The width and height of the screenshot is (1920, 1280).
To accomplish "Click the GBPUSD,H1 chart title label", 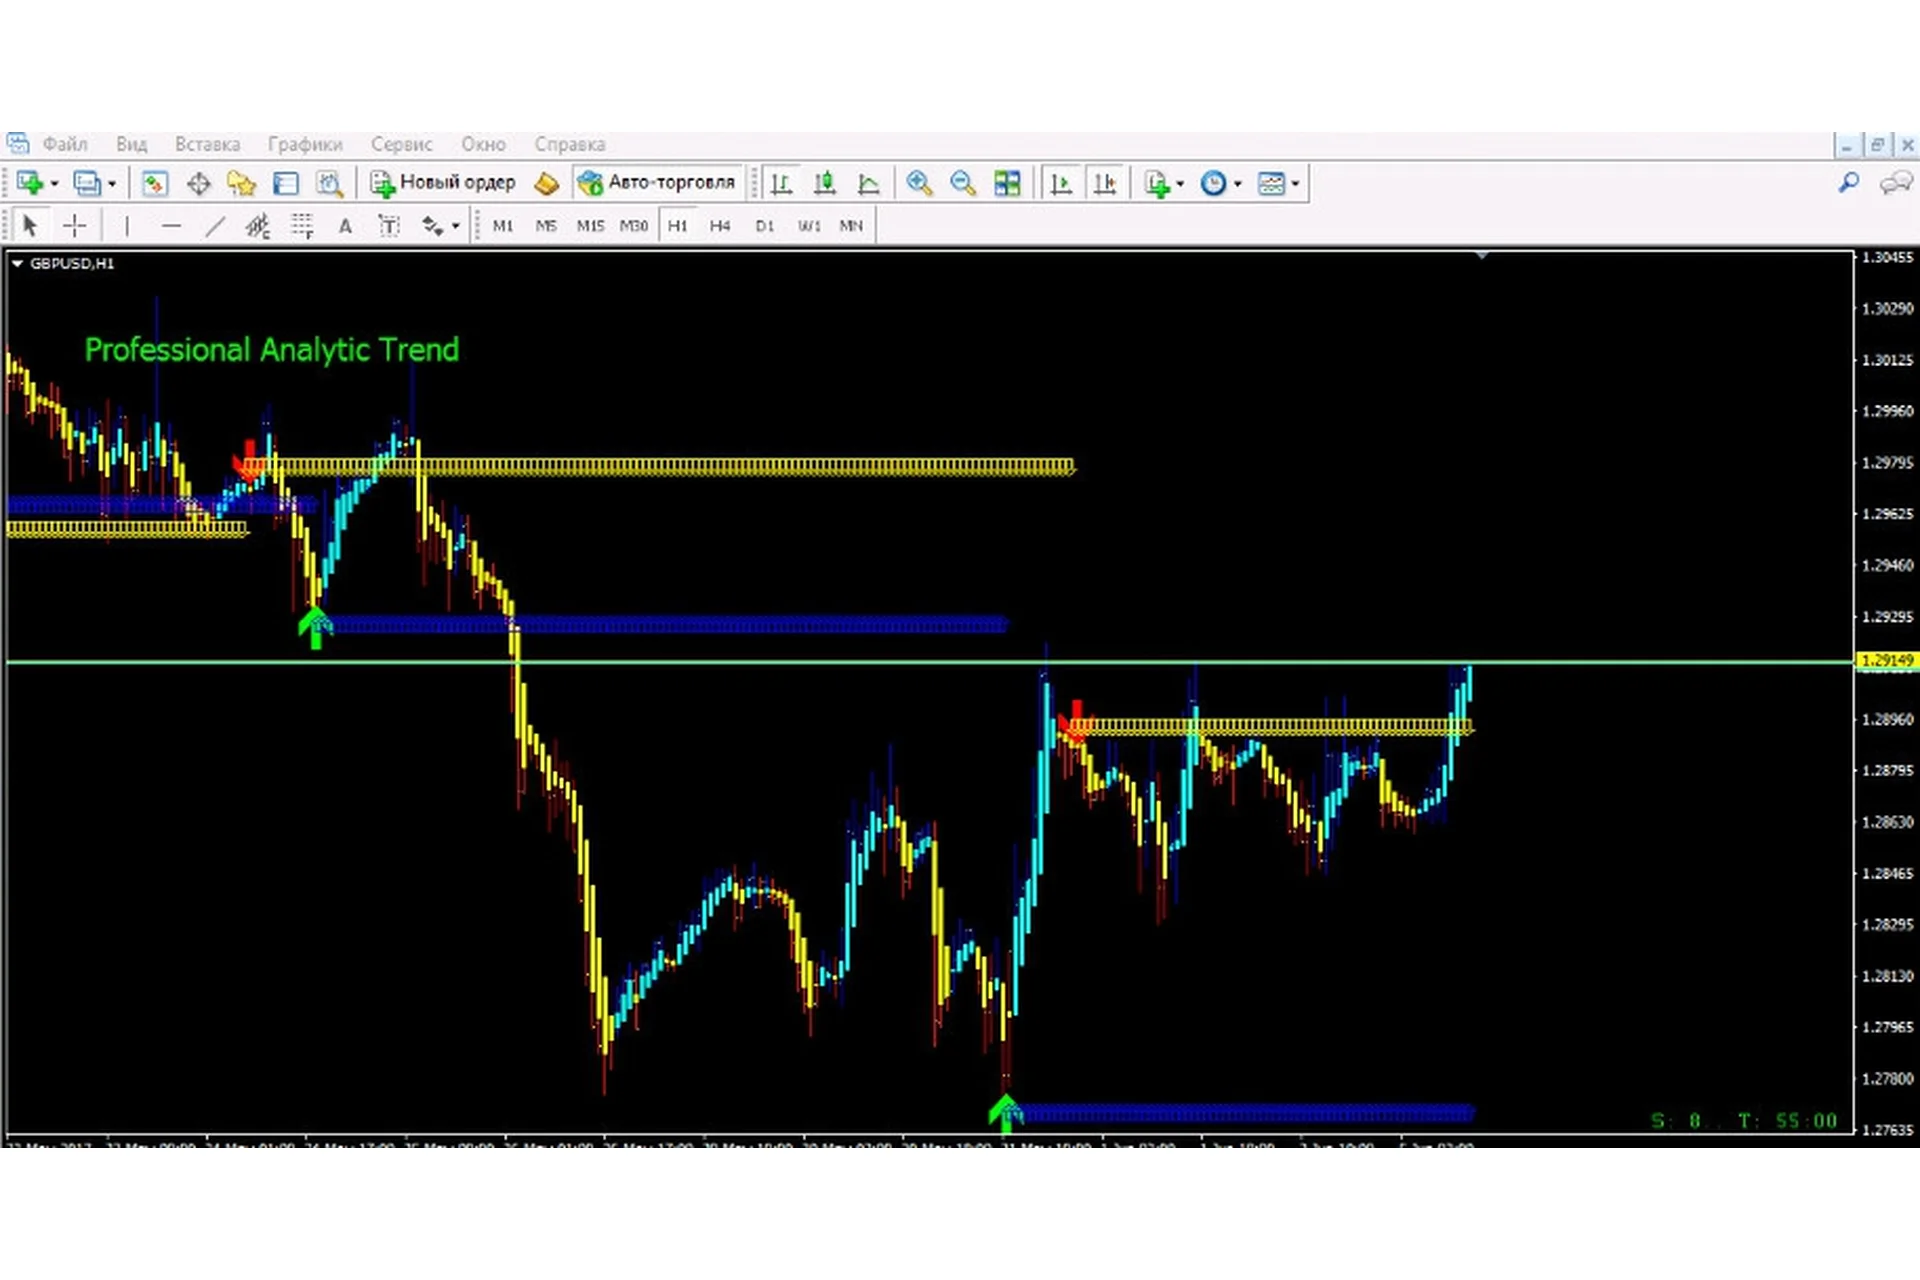I will point(72,264).
